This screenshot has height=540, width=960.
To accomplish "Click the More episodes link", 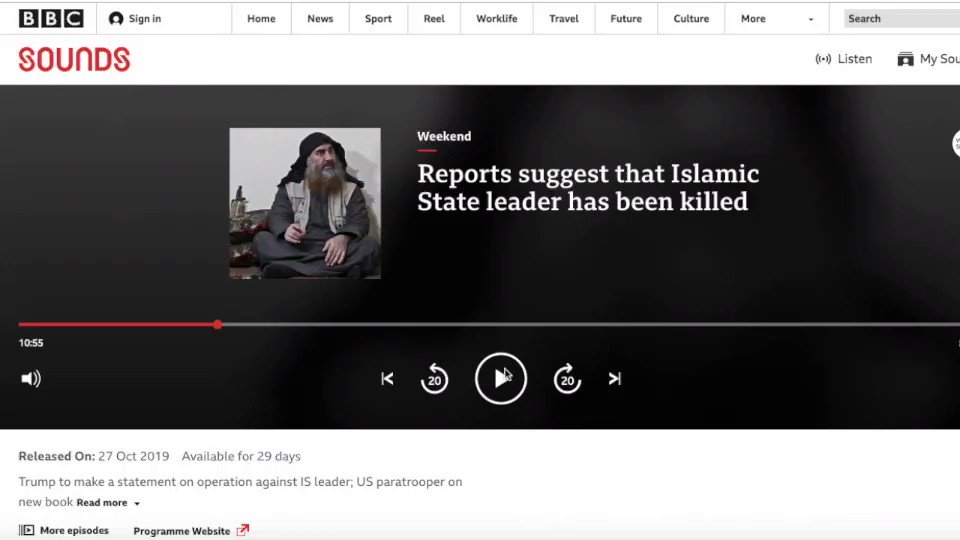I will [x=74, y=530].
